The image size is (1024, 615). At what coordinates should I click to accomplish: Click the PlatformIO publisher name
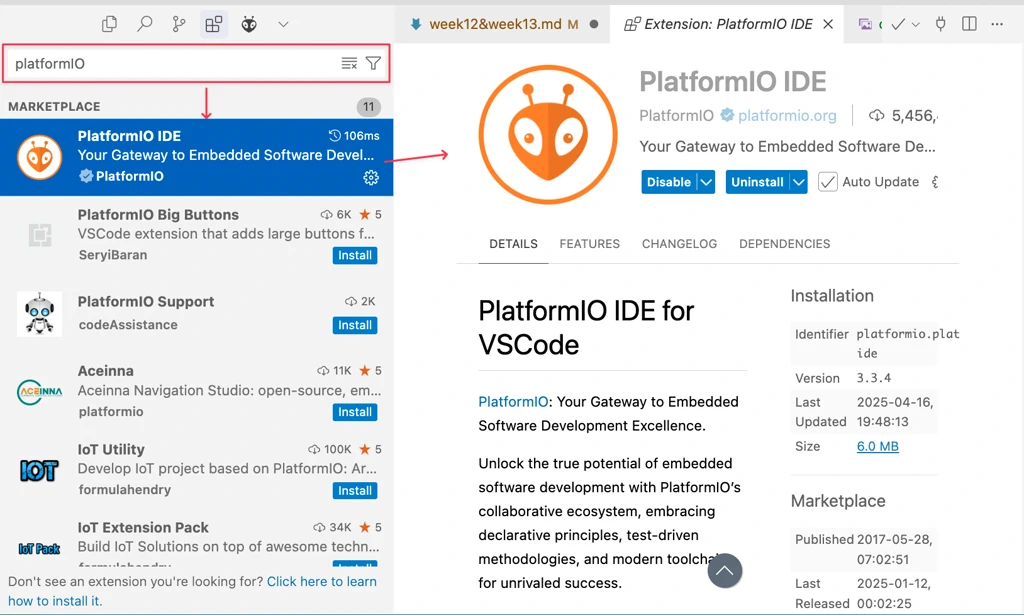[x=676, y=116]
